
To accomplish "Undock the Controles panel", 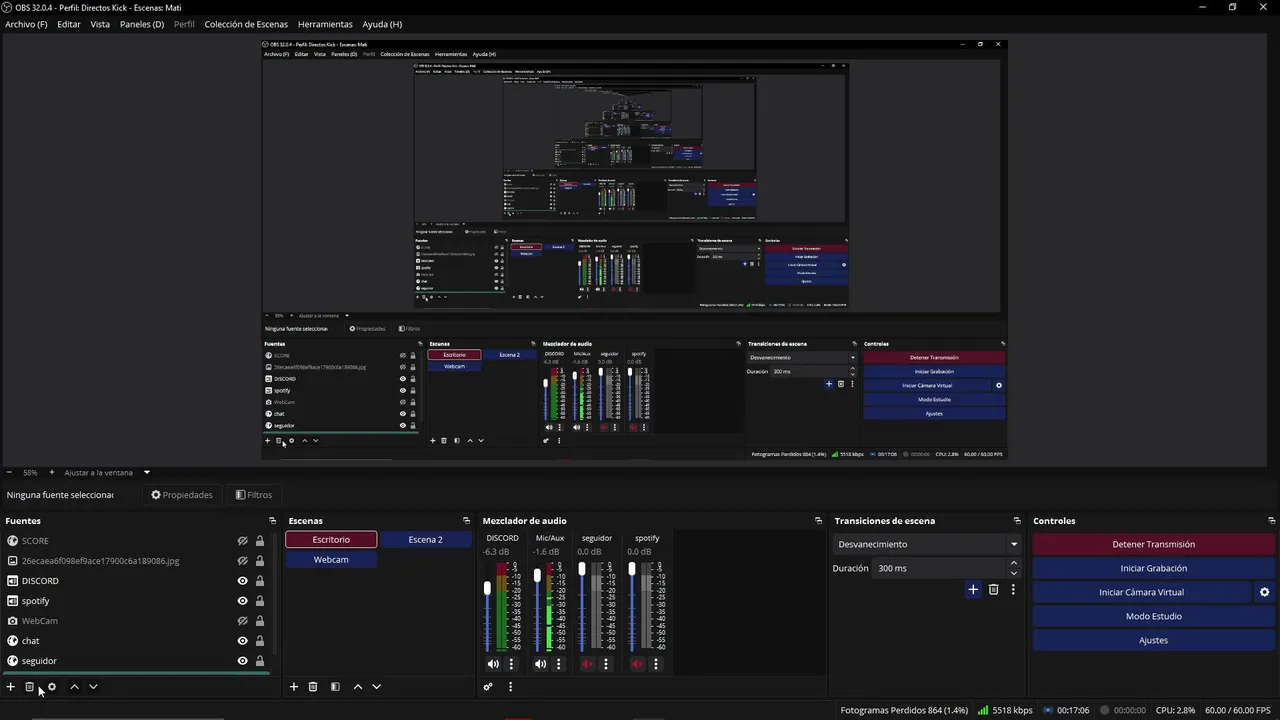I will coord(1272,521).
